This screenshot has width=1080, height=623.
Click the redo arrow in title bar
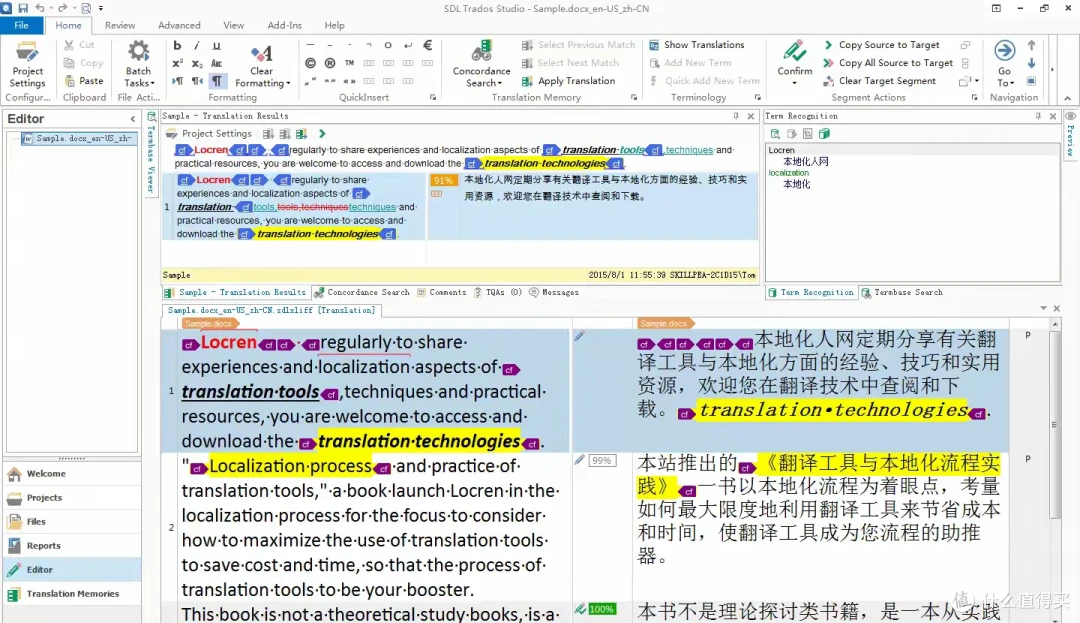click(63, 8)
